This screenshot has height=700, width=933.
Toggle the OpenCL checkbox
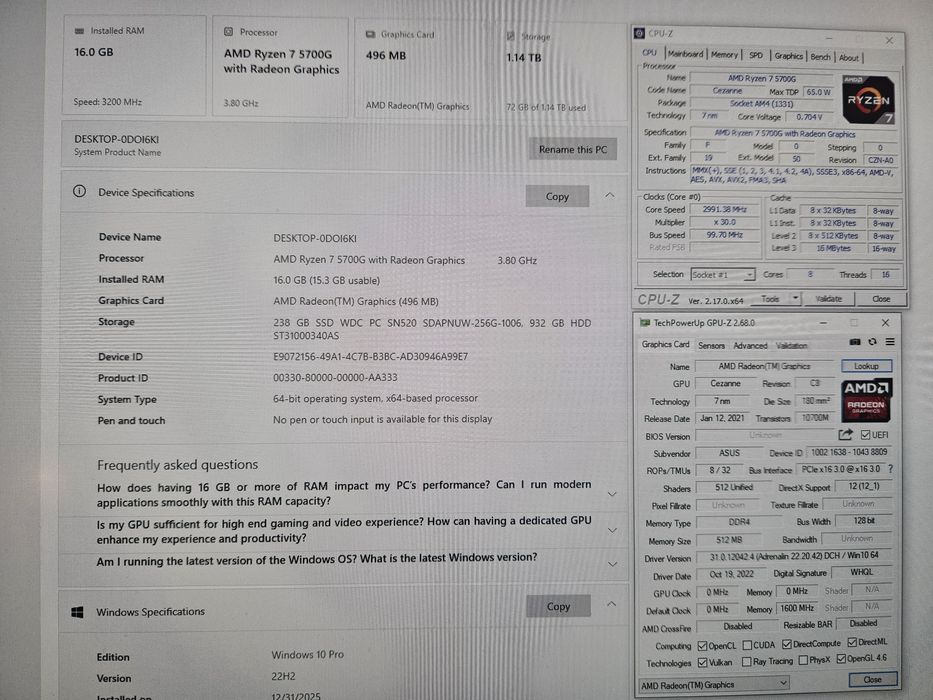pos(702,646)
